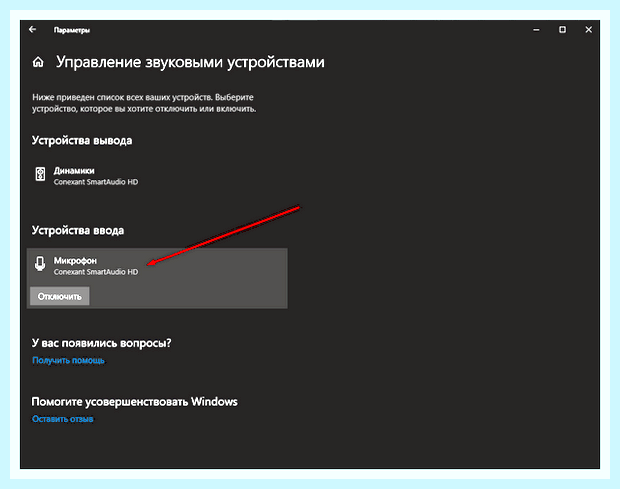Click the description paragraph starting with Ниже приведен

(144, 103)
